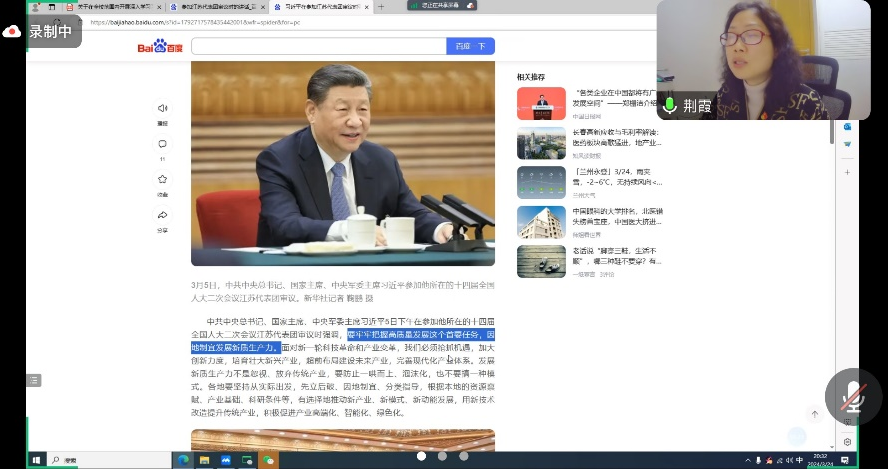
Task: Toggle the muted microphone button
Action: pyautogui.click(x=853, y=396)
